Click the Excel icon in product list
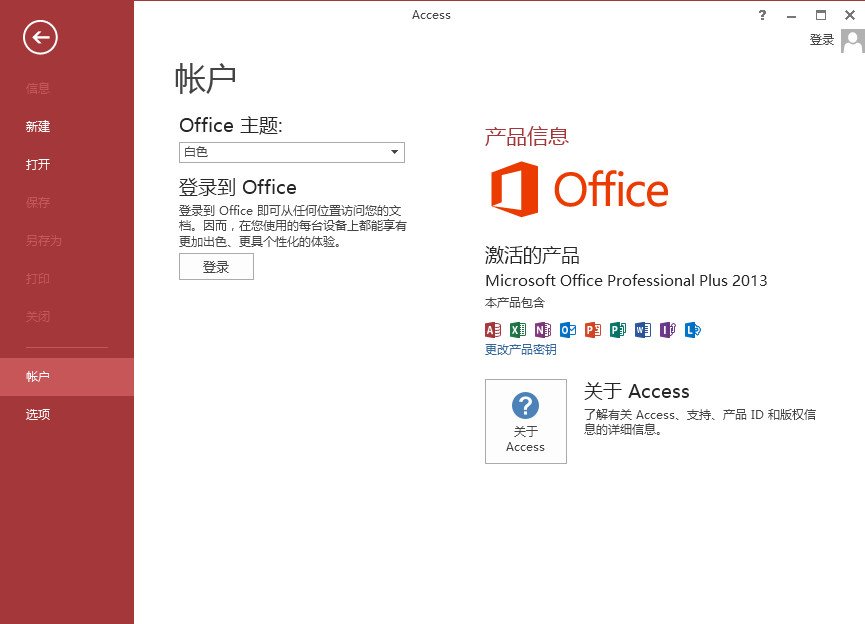 pyautogui.click(x=518, y=330)
